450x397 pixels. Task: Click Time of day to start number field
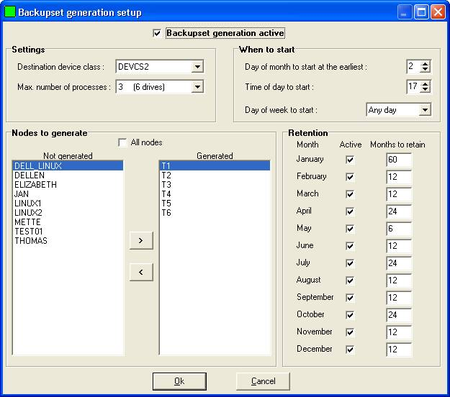pyautogui.click(x=413, y=87)
